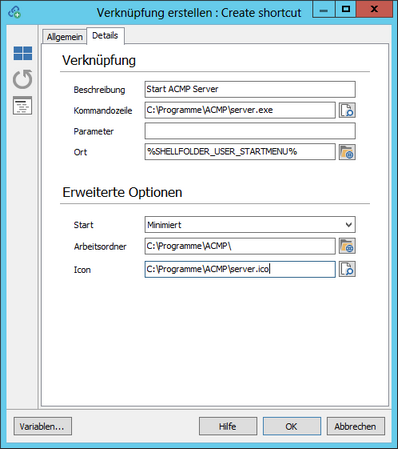The width and height of the screenshot is (398, 449).
Task: Click the Hilfe button
Action: click(228, 426)
